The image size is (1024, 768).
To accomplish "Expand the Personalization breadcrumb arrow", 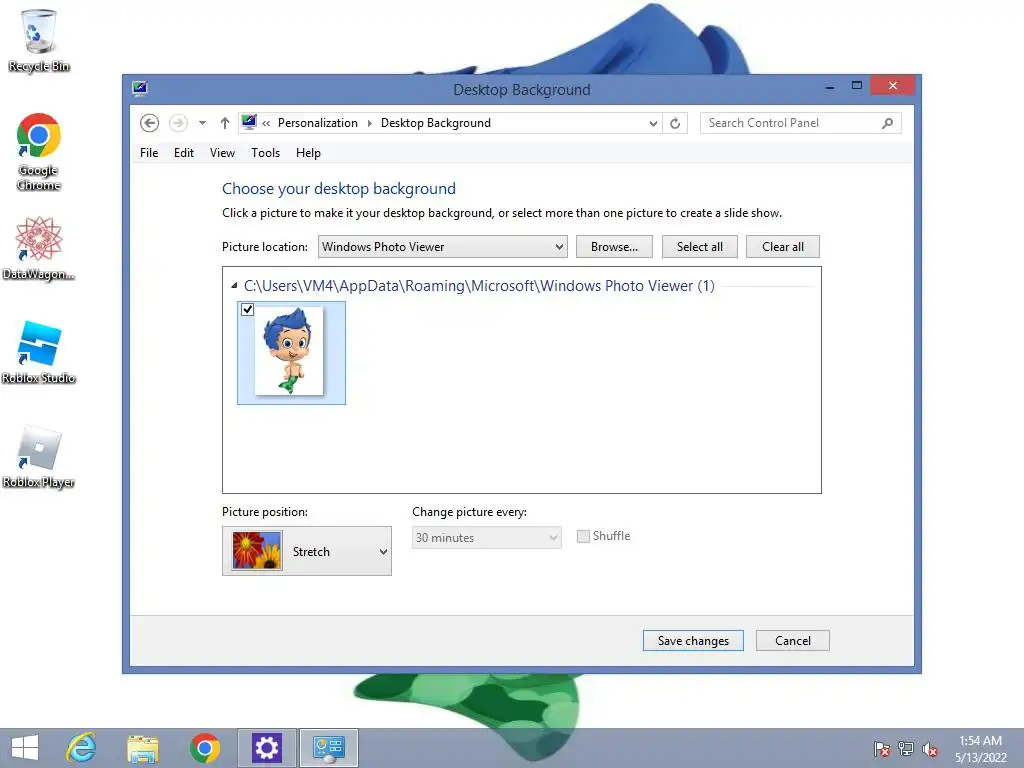I will 370,123.
